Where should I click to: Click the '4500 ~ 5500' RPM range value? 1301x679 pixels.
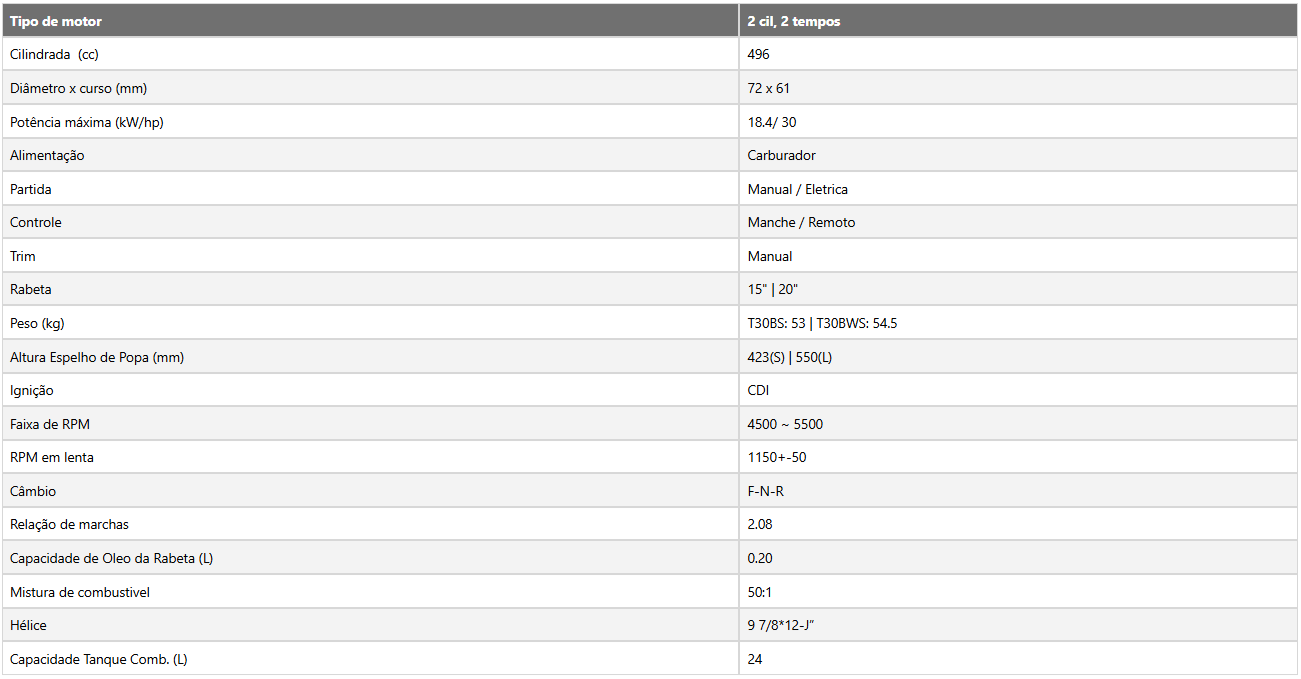point(785,424)
